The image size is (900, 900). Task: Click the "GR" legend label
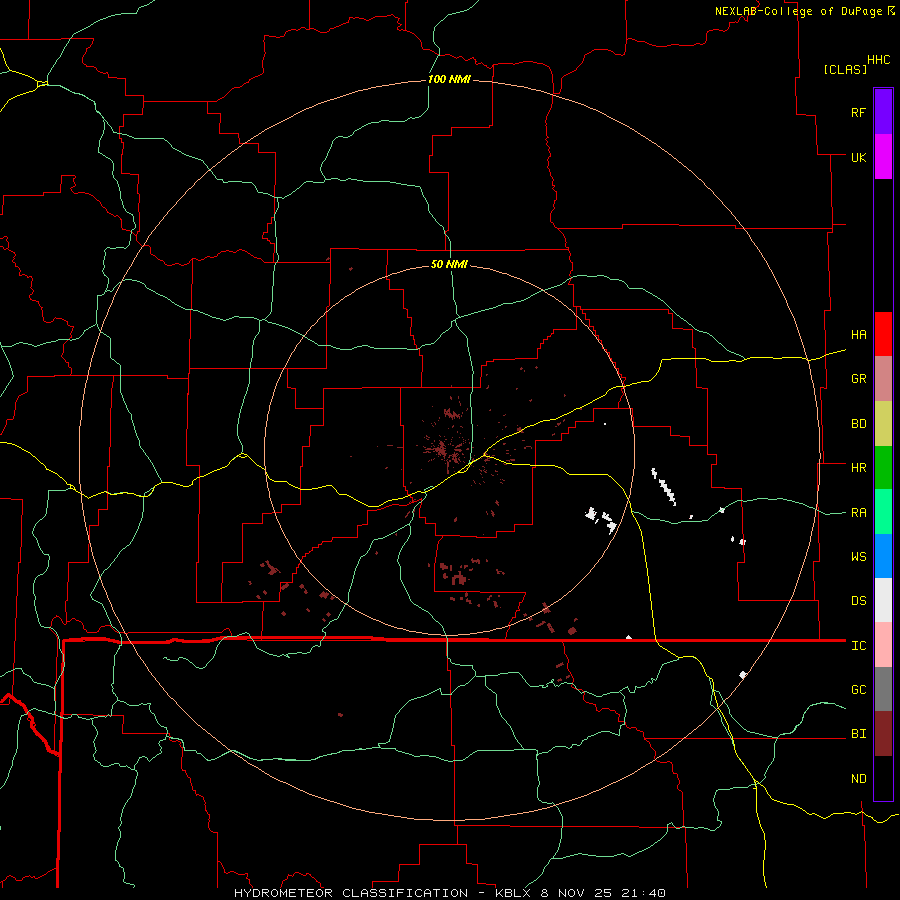tap(859, 379)
